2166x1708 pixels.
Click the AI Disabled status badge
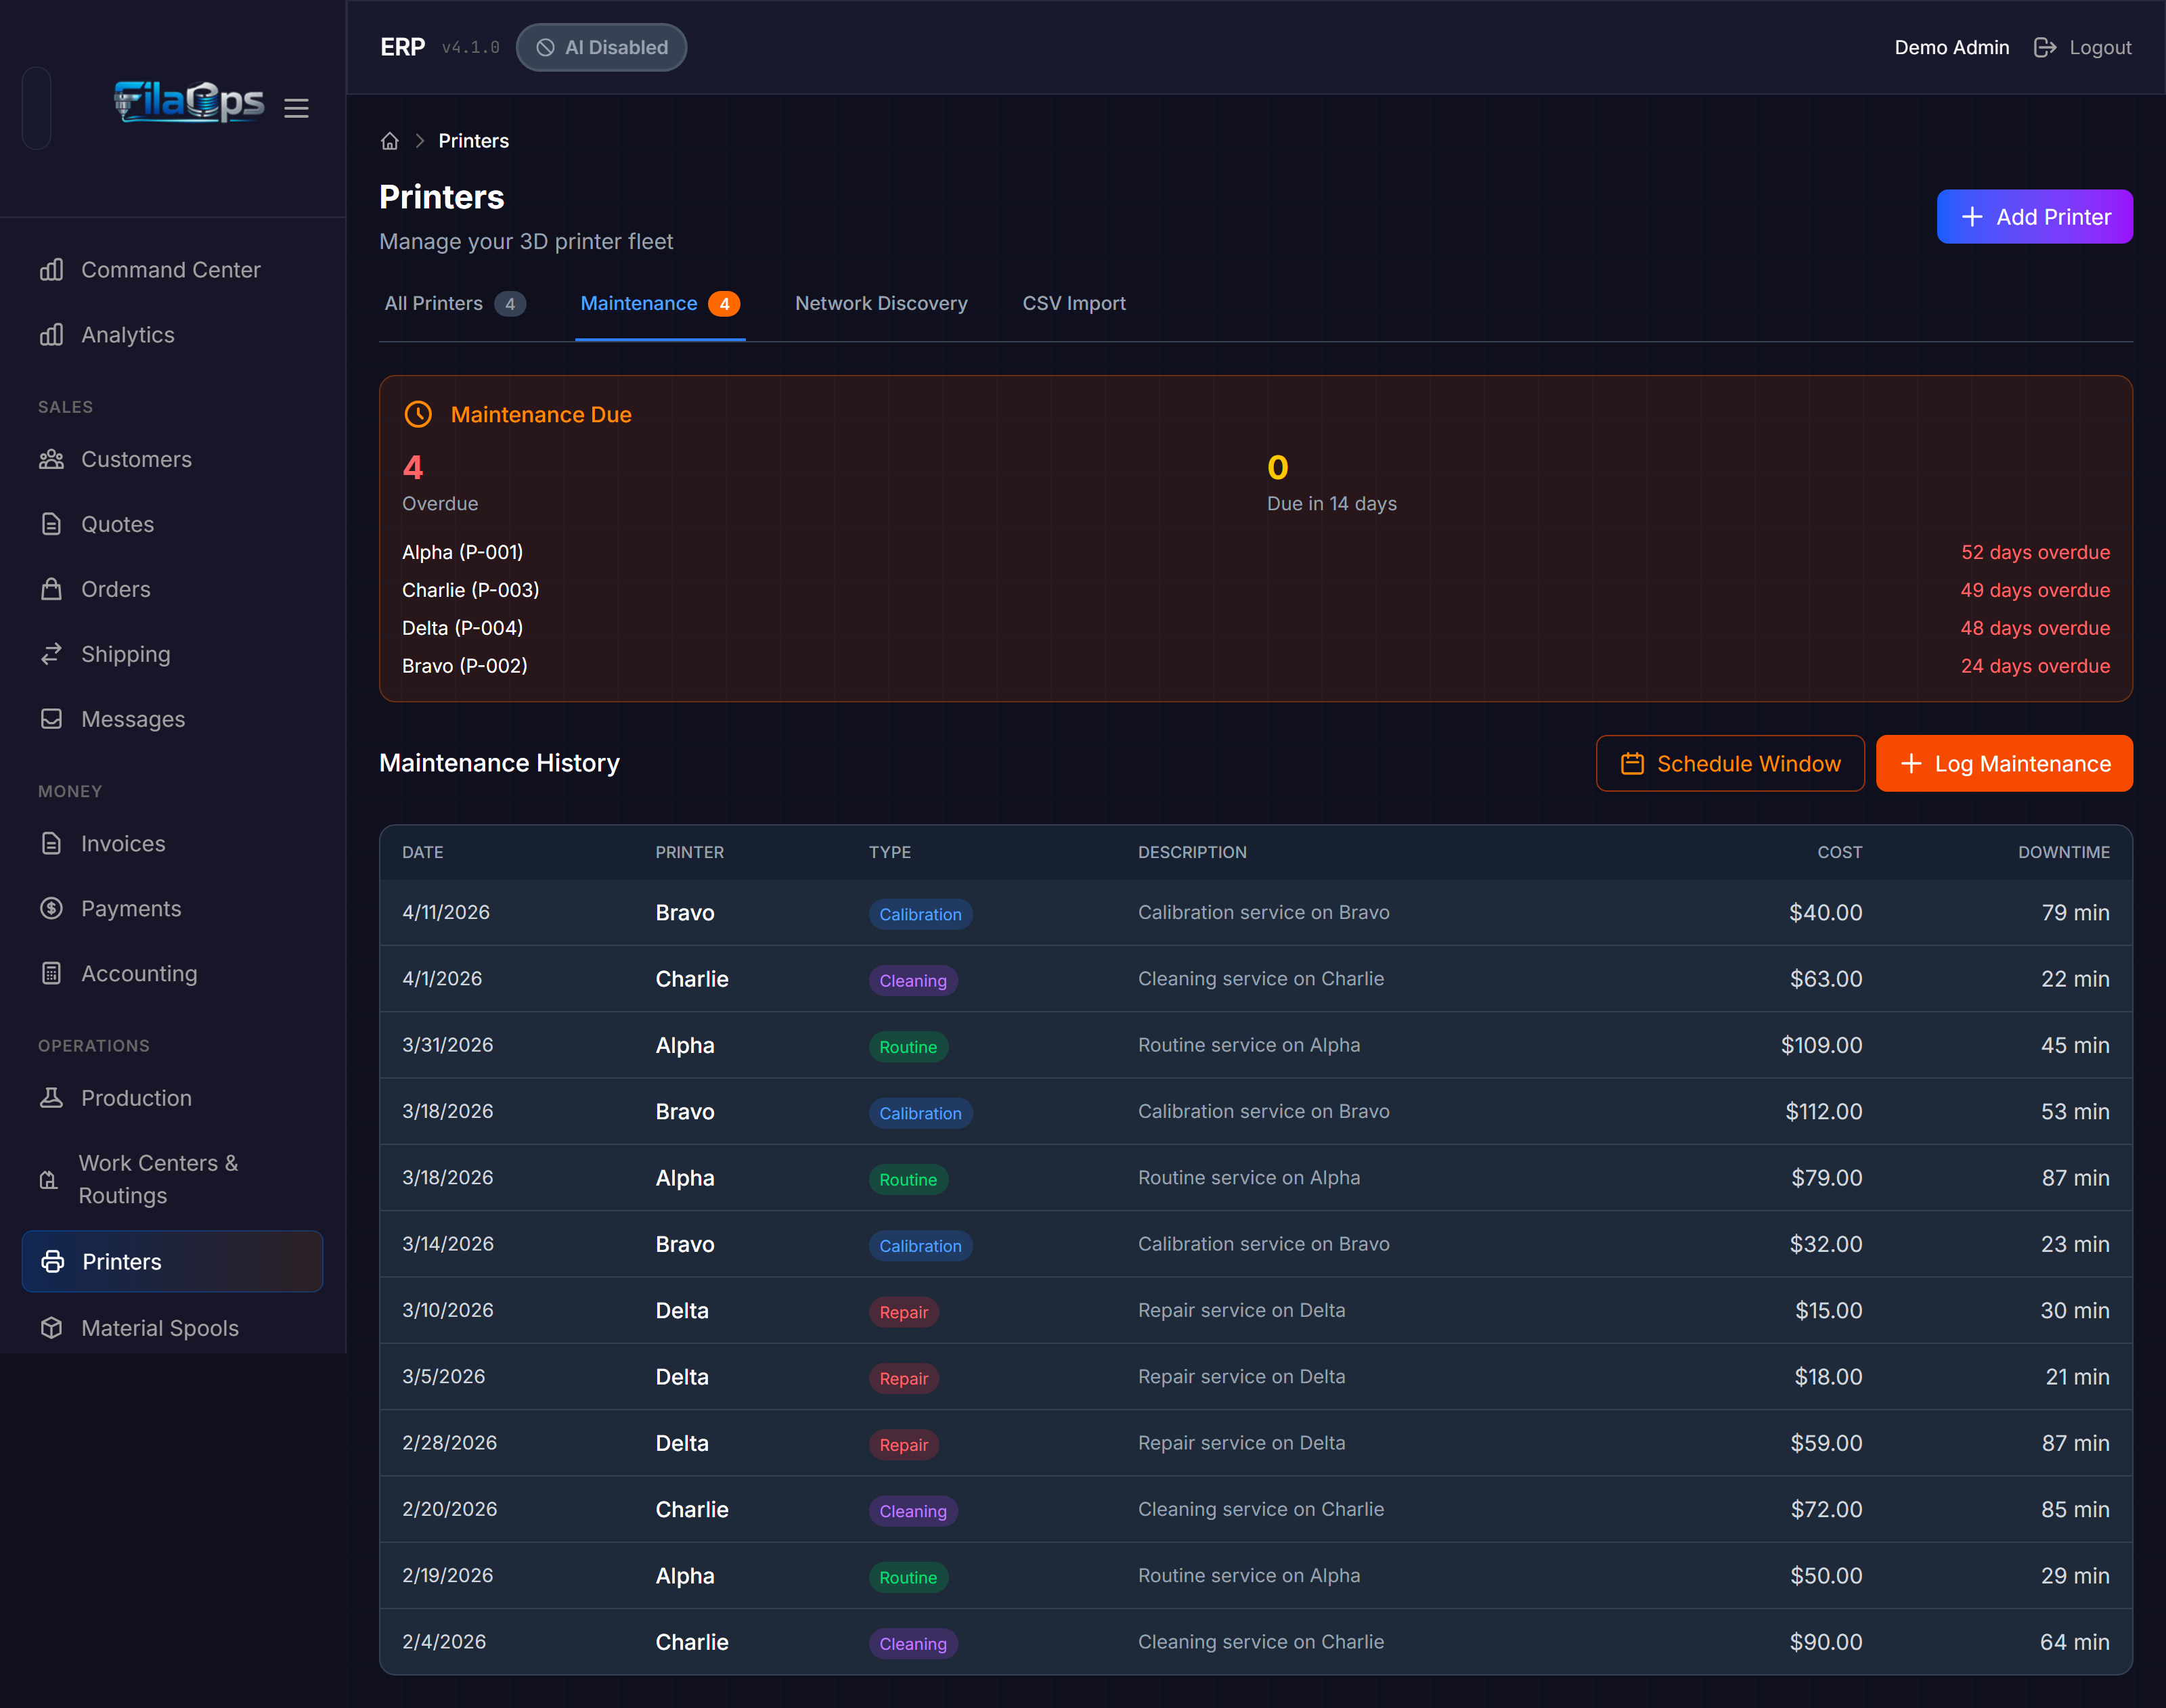click(601, 47)
